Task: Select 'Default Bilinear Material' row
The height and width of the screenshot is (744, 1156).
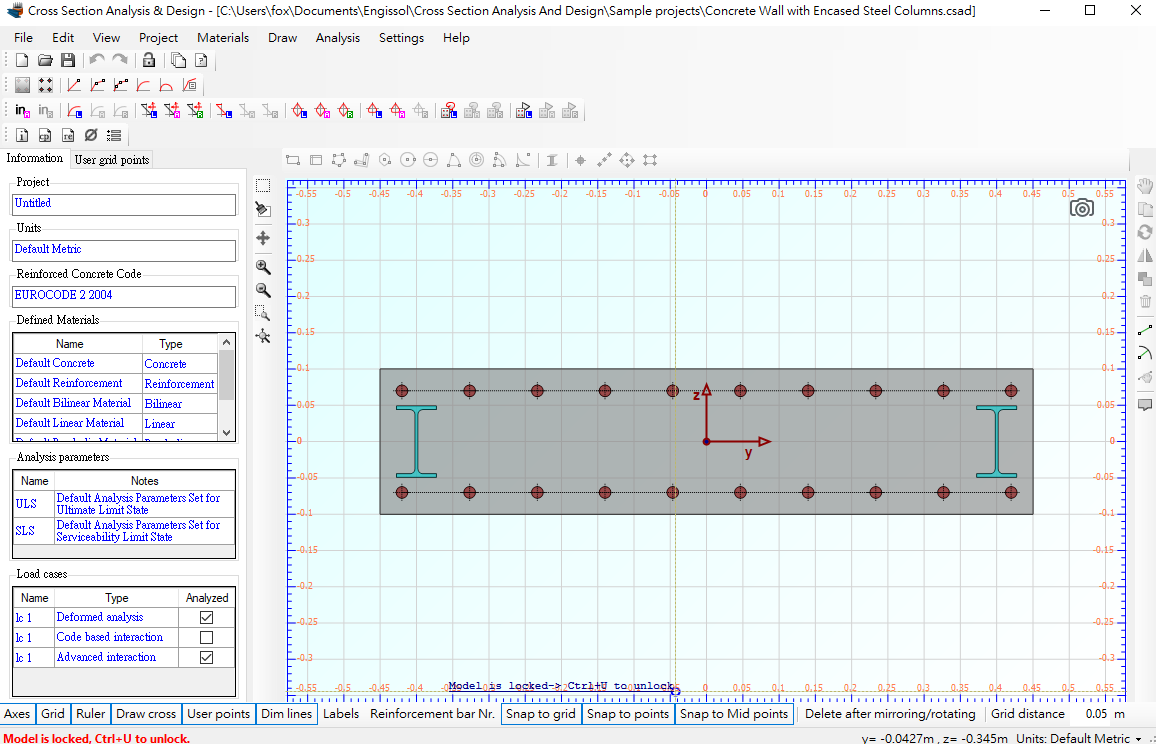Action: (x=116, y=403)
